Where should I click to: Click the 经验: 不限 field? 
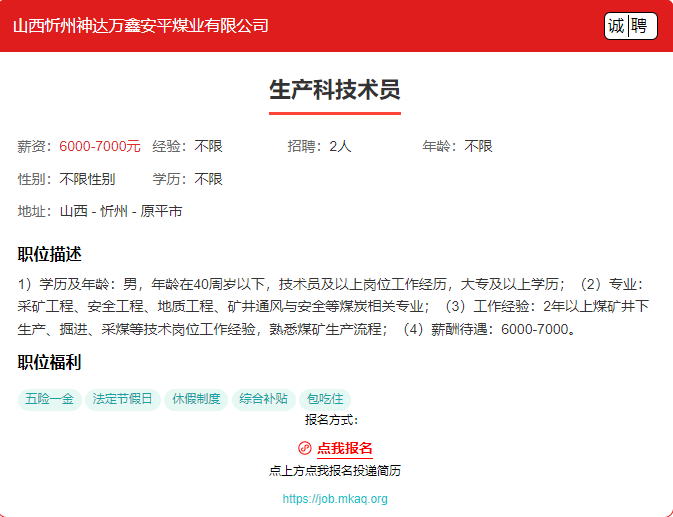[x=187, y=146]
